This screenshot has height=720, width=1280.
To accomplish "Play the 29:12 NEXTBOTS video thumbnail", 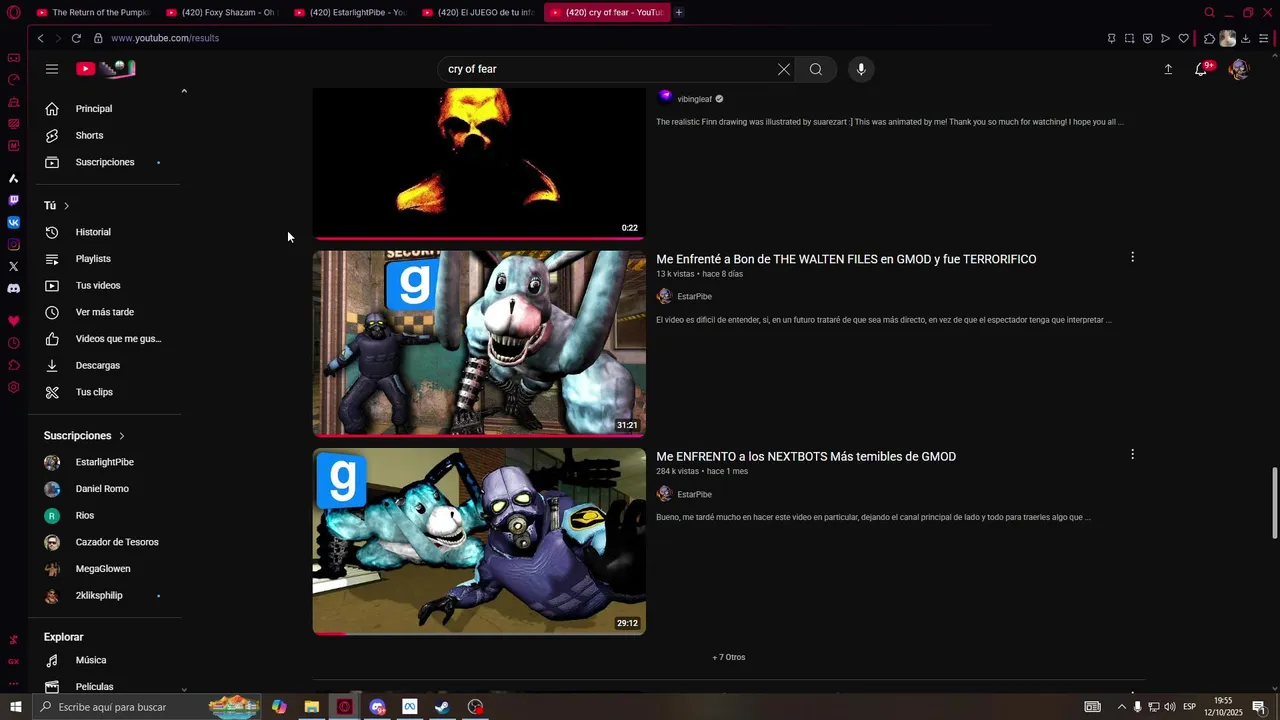I will [x=479, y=541].
